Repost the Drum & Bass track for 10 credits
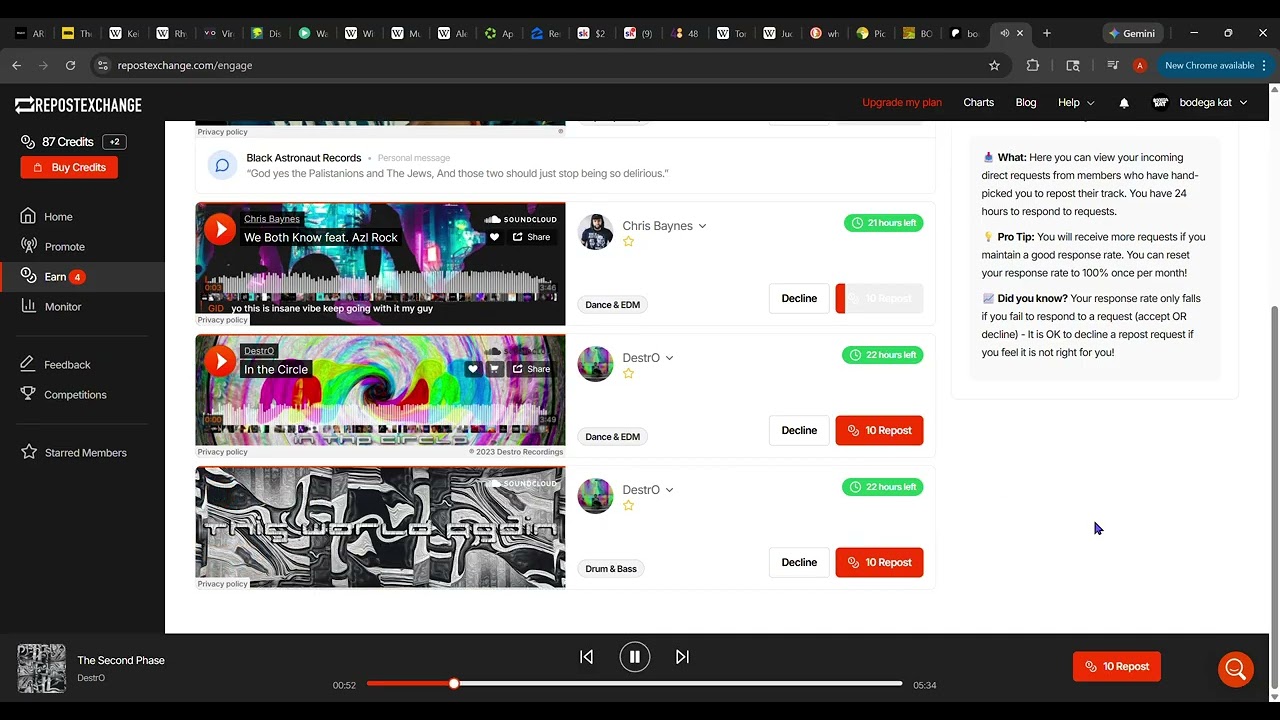 [x=879, y=562]
